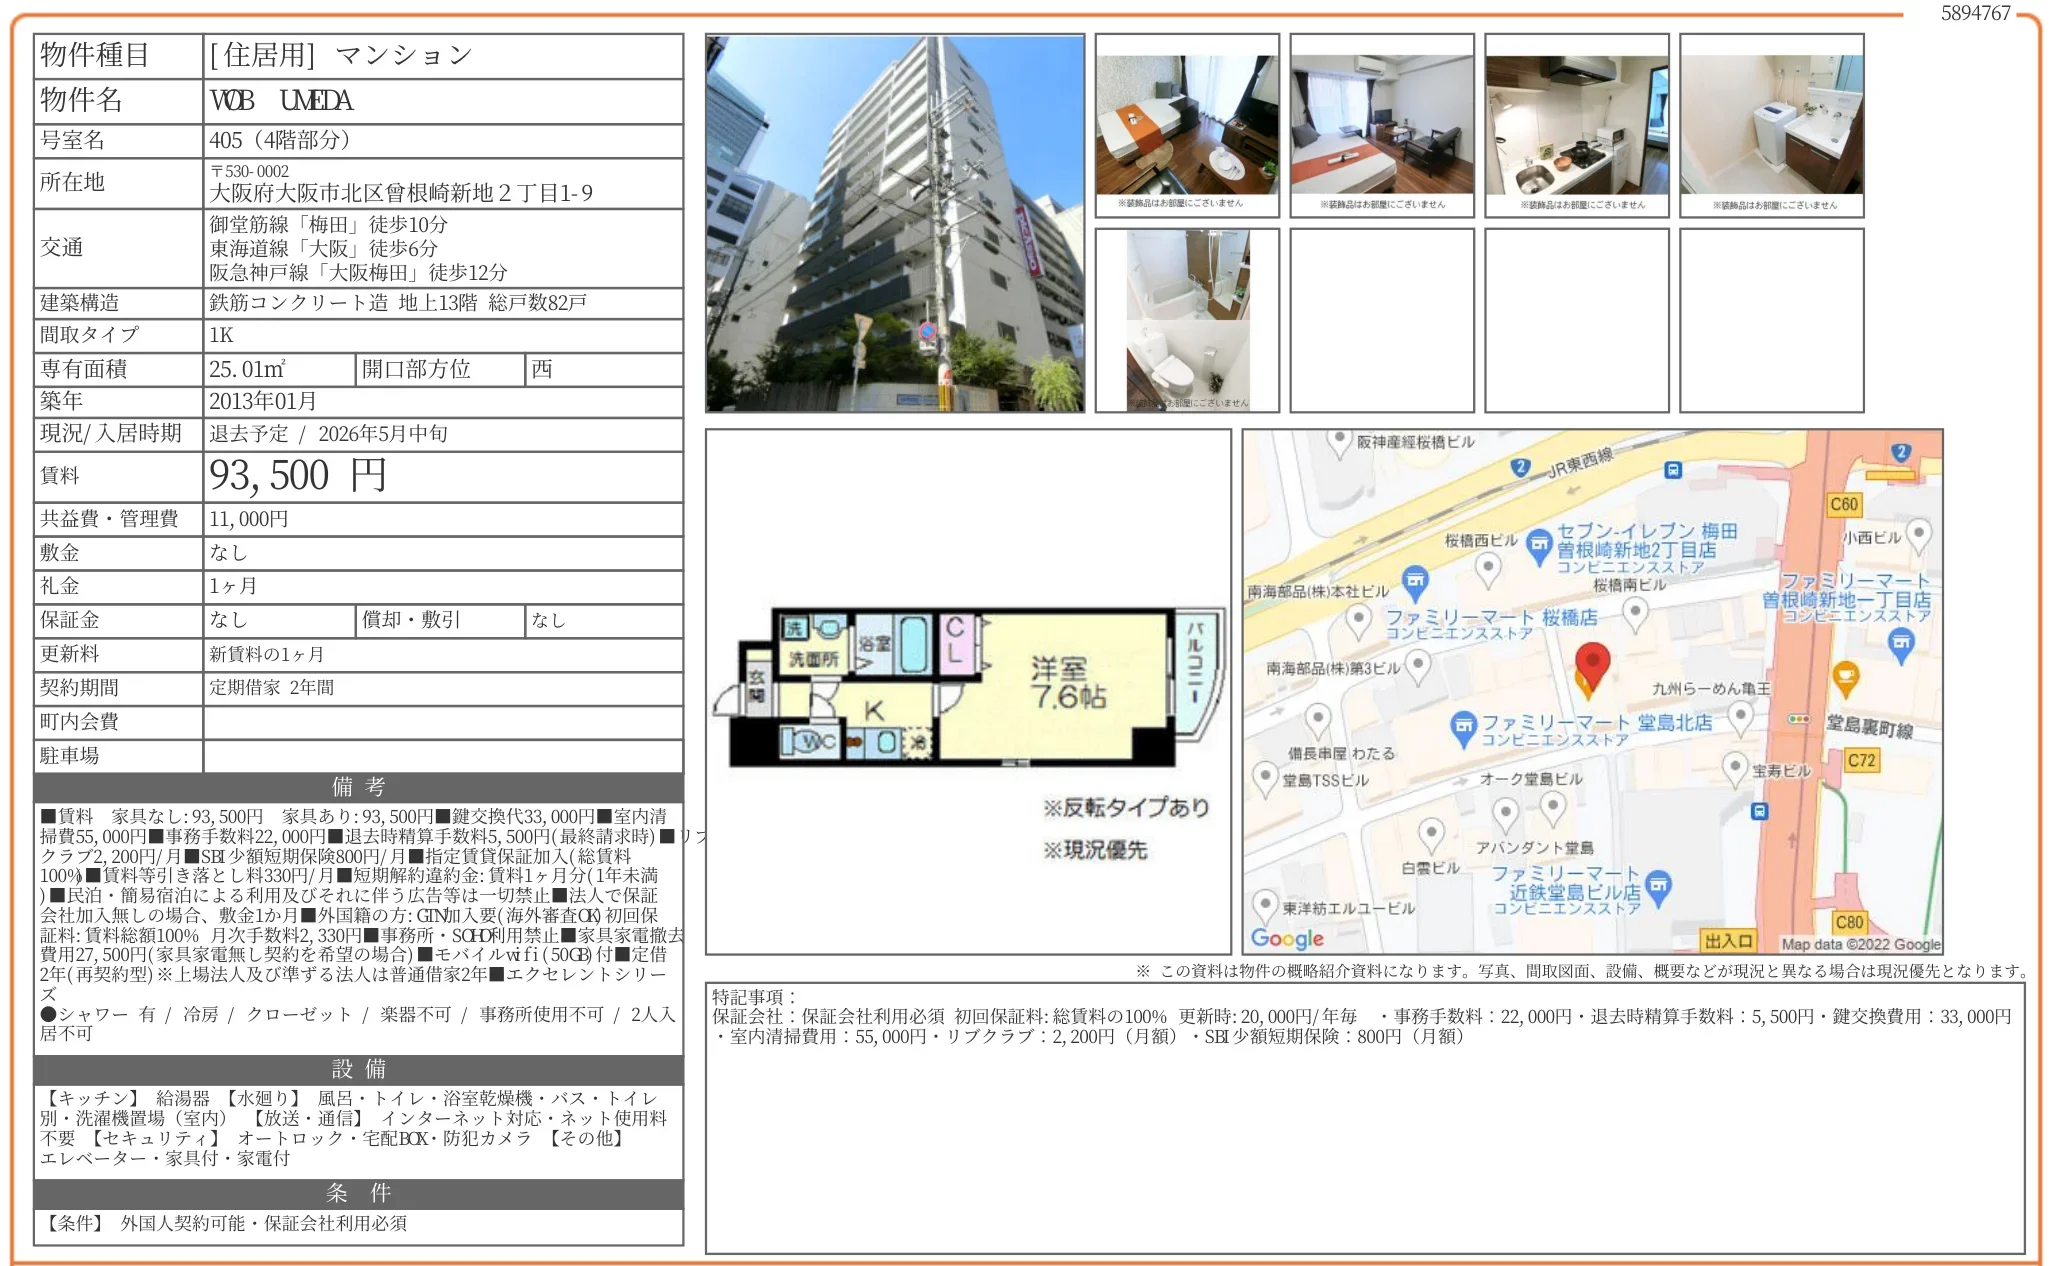Click the bus stop icon near JR東西線
Screen dimensions: 2056x1266
click(1672, 470)
